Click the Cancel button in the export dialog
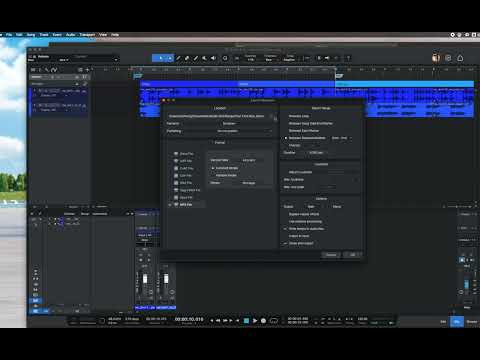480x360 pixels. tap(331, 255)
